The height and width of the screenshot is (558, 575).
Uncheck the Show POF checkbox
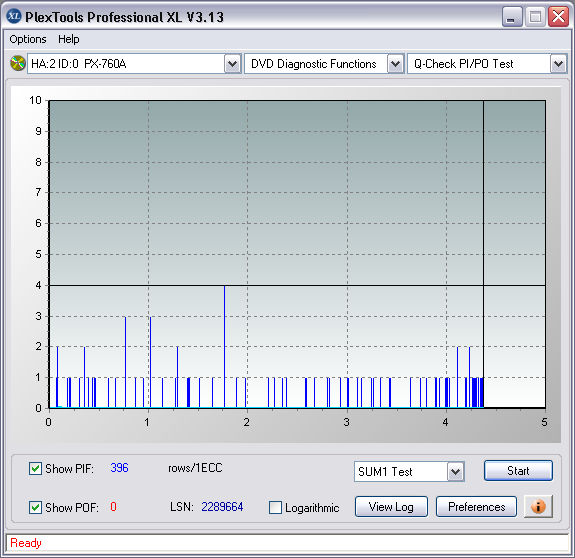pyautogui.click(x=35, y=507)
